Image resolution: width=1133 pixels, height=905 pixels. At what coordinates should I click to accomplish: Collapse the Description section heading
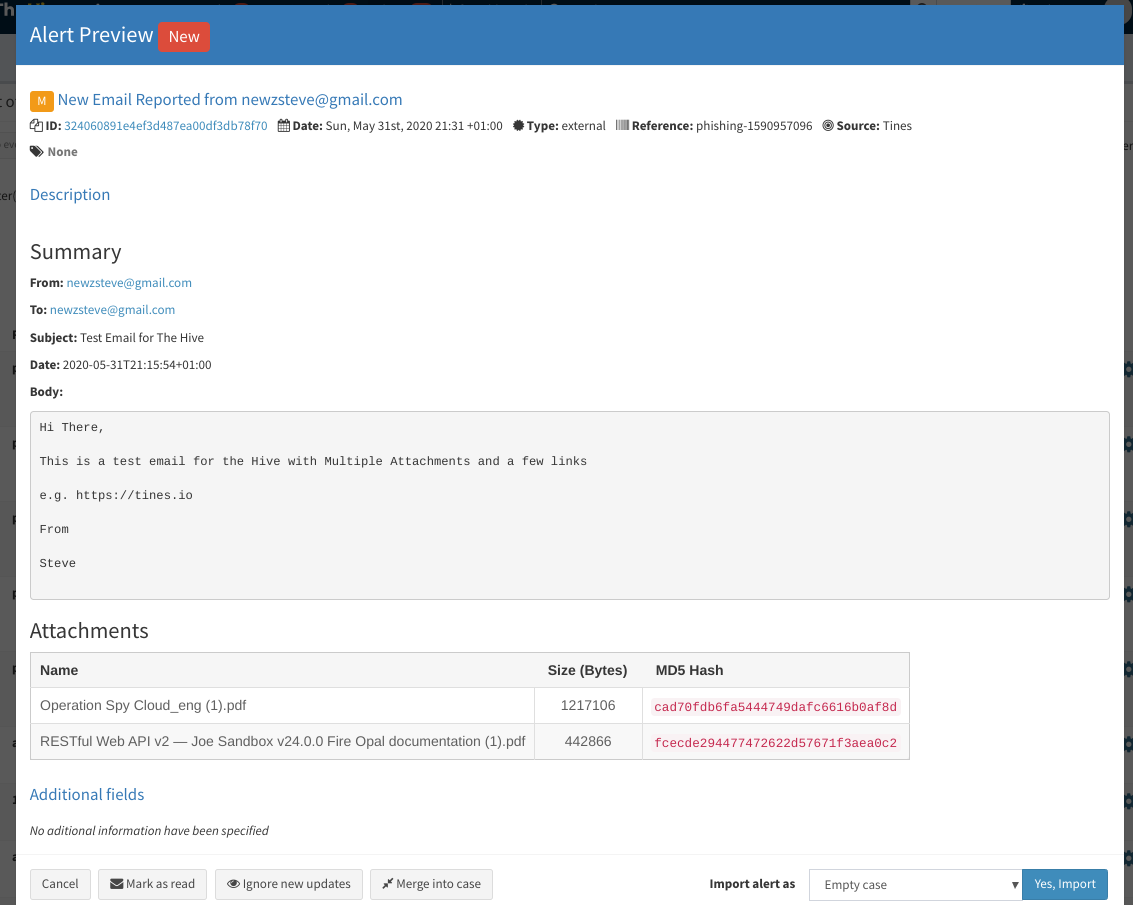pyautogui.click(x=70, y=194)
